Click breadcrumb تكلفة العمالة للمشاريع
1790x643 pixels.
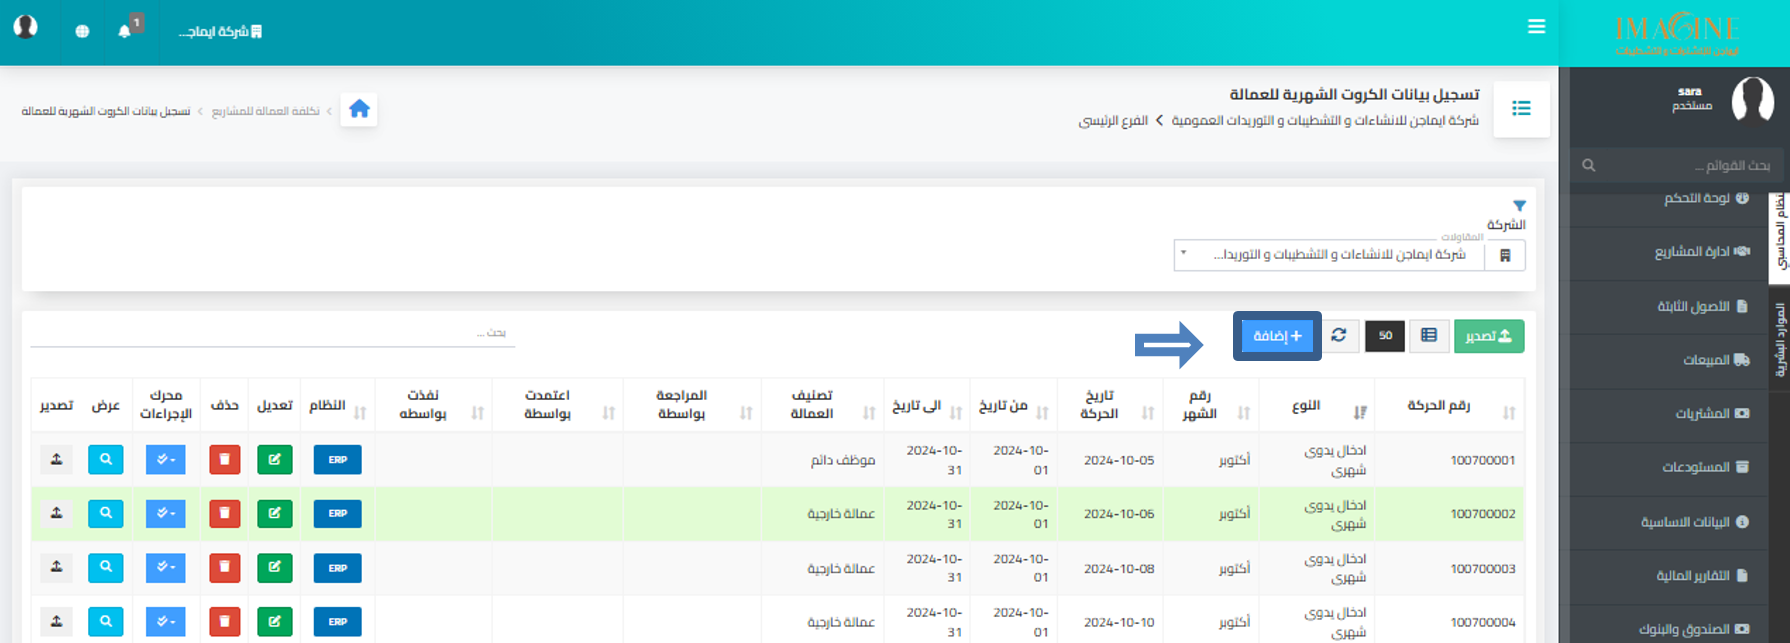tap(266, 111)
